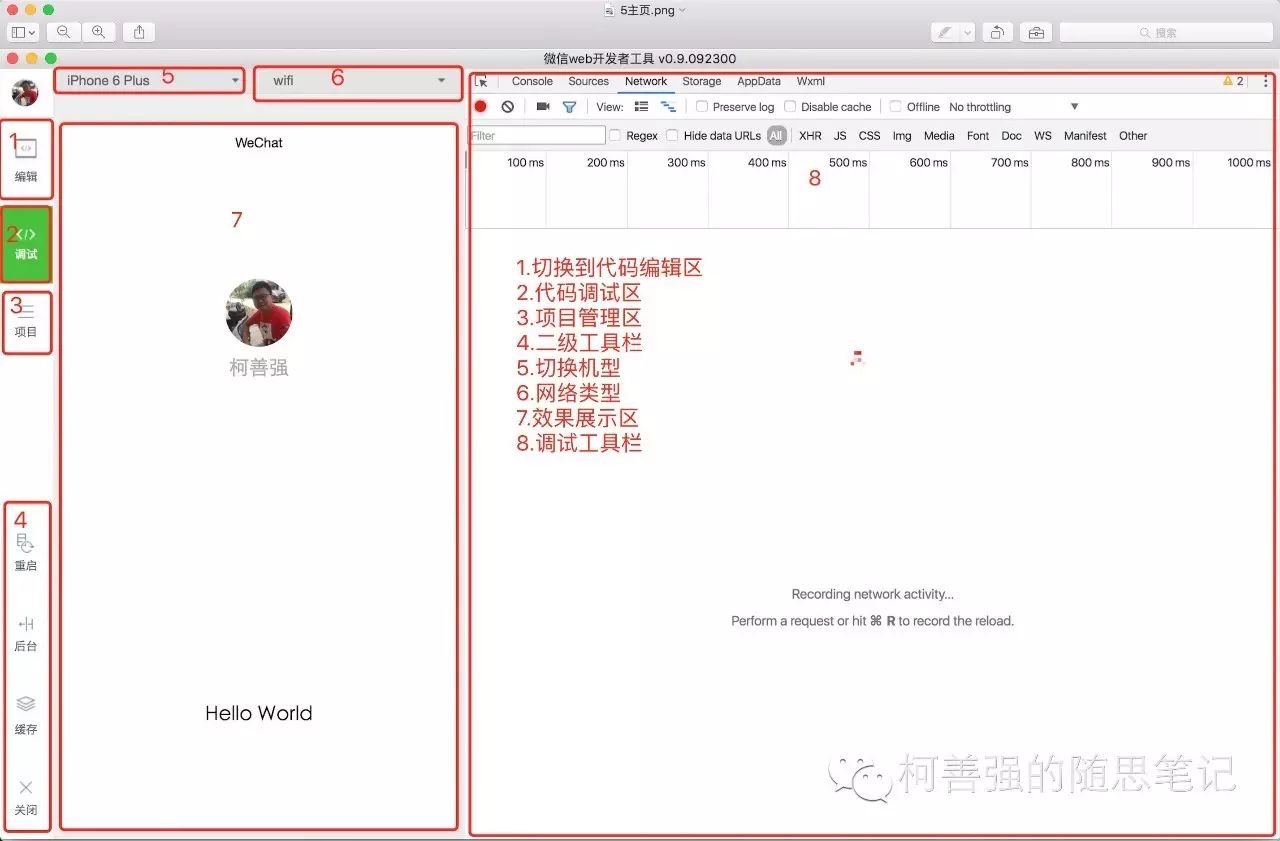The width and height of the screenshot is (1280, 841).
Task: Switch to the Console tab
Action: [x=532, y=81]
